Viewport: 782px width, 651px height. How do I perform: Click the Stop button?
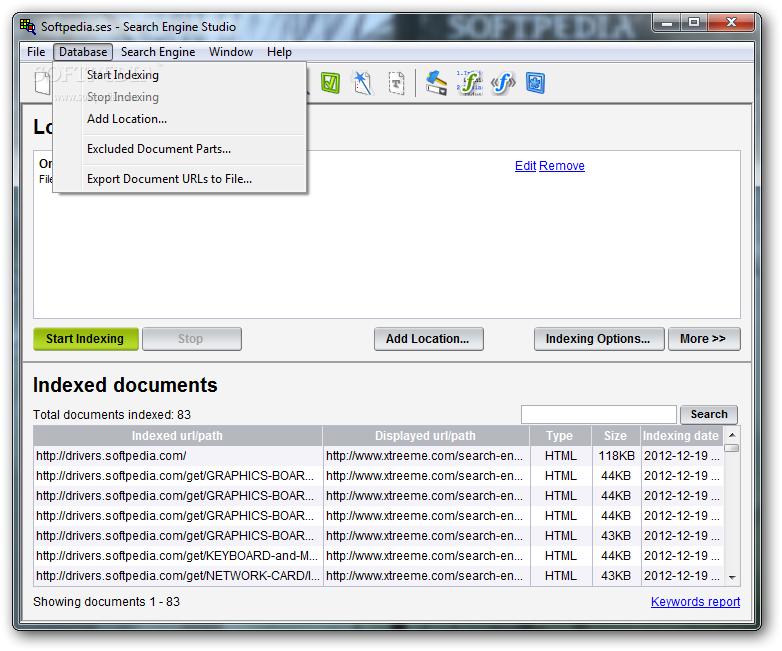point(192,339)
